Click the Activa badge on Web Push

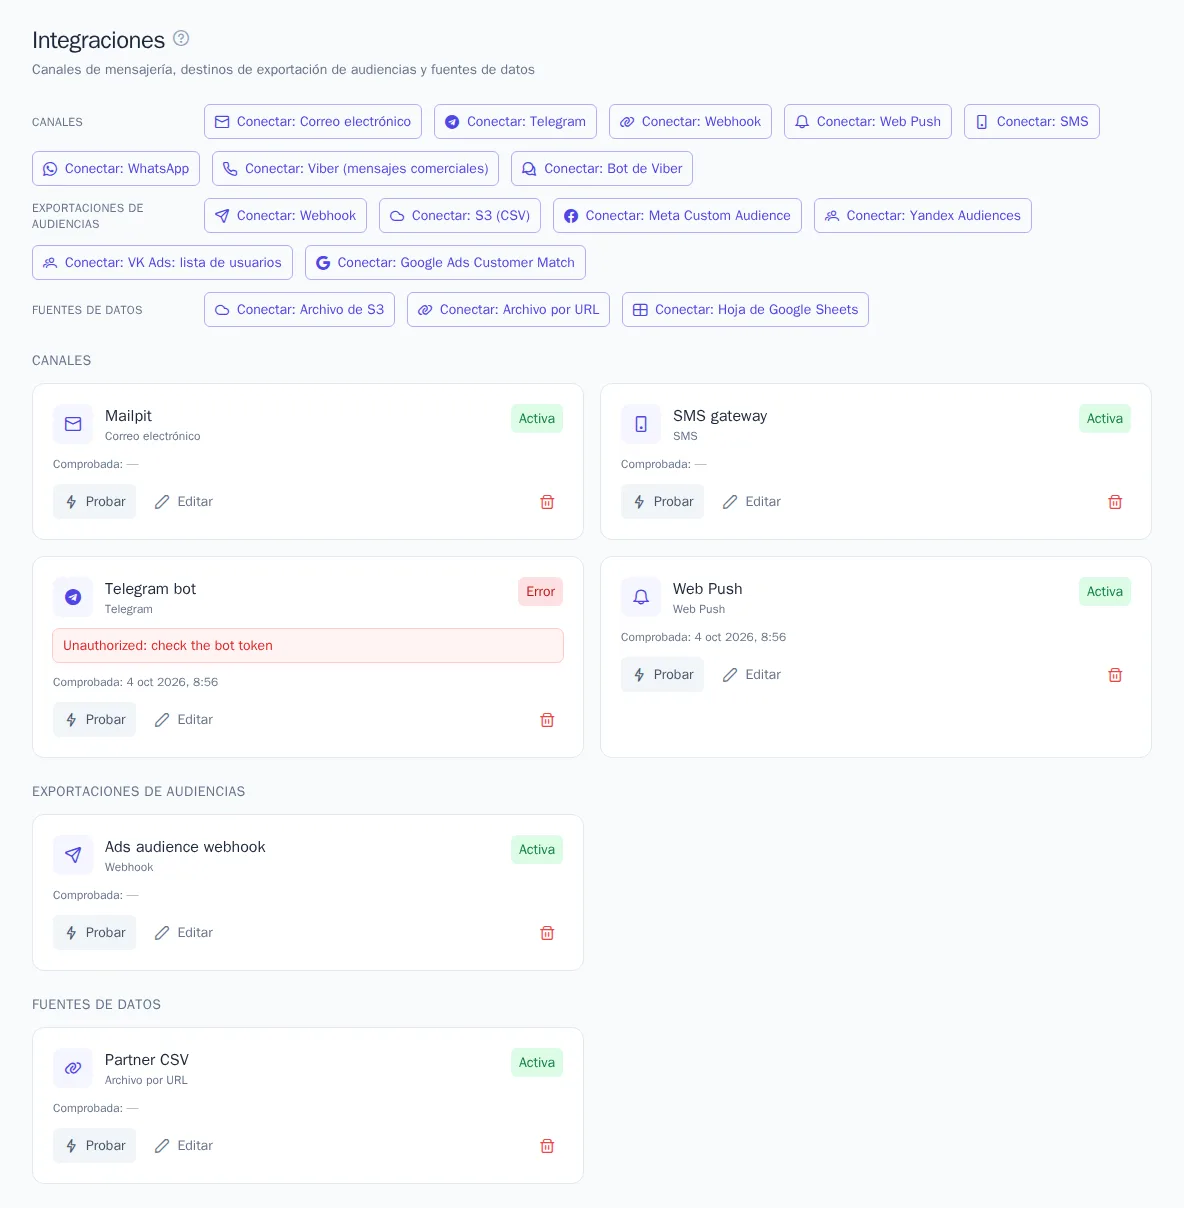pyautogui.click(x=1105, y=592)
